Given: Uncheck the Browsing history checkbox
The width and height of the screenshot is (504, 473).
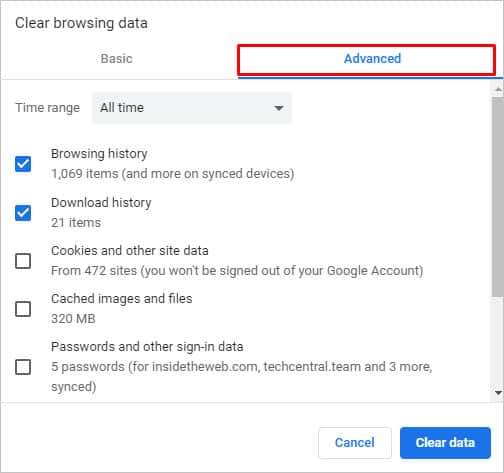Looking at the screenshot, I should point(23,164).
